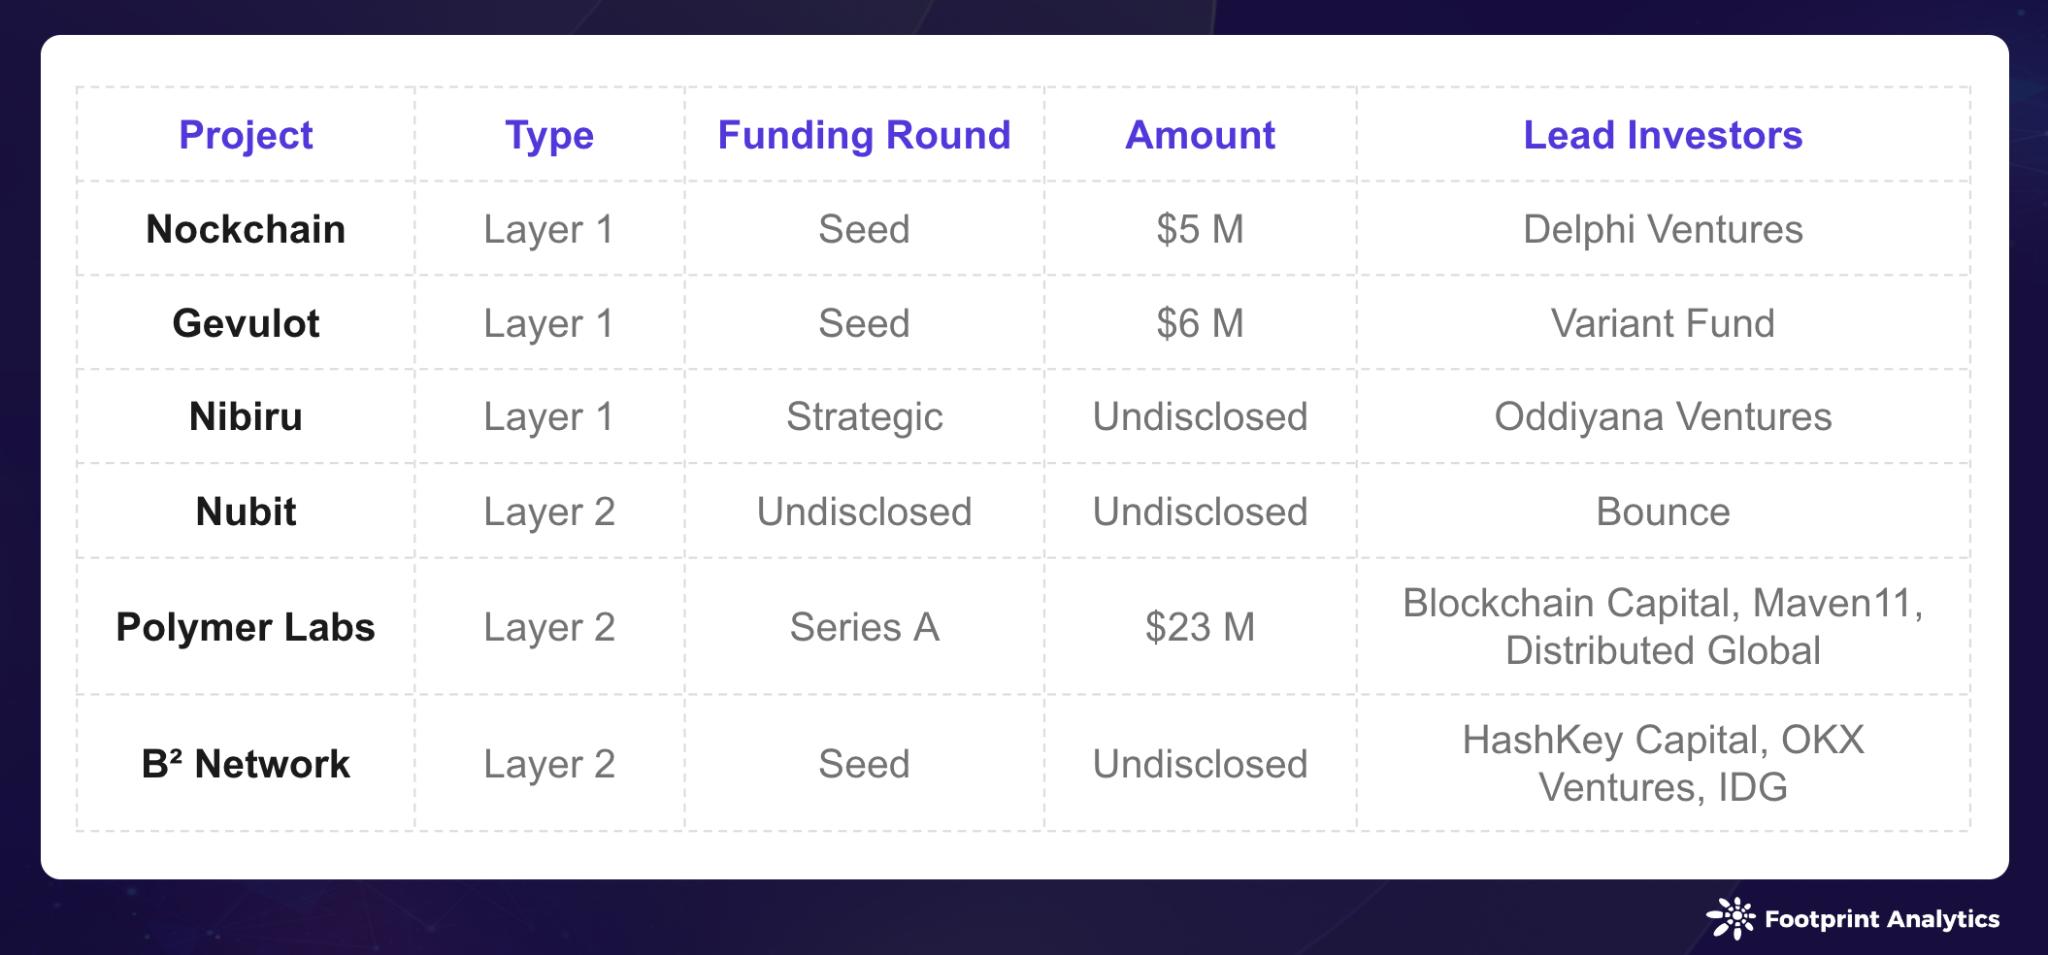Viewport: 2048px width, 955px height.
Task: Select the Nubit project name
Action: (246, 511)
